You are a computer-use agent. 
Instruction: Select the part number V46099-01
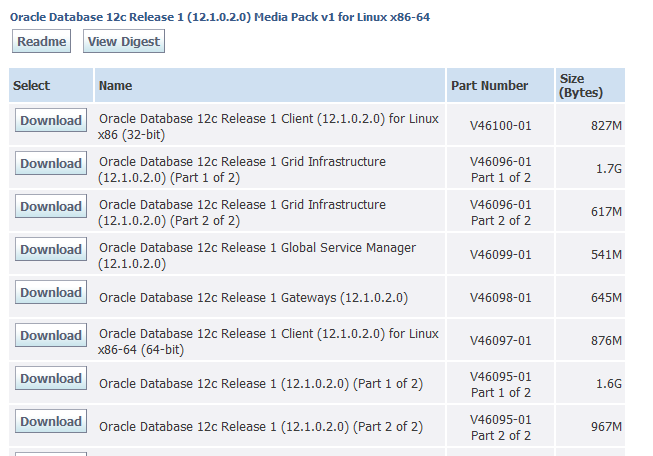[x=501, y=254]
